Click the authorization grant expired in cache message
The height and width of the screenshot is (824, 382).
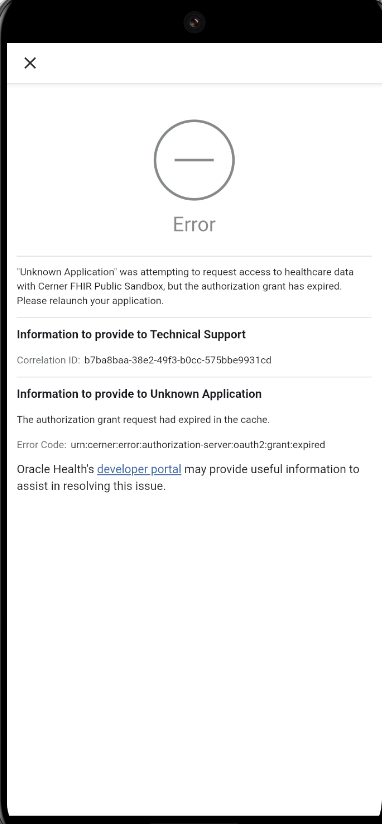(x=143, y=419)
